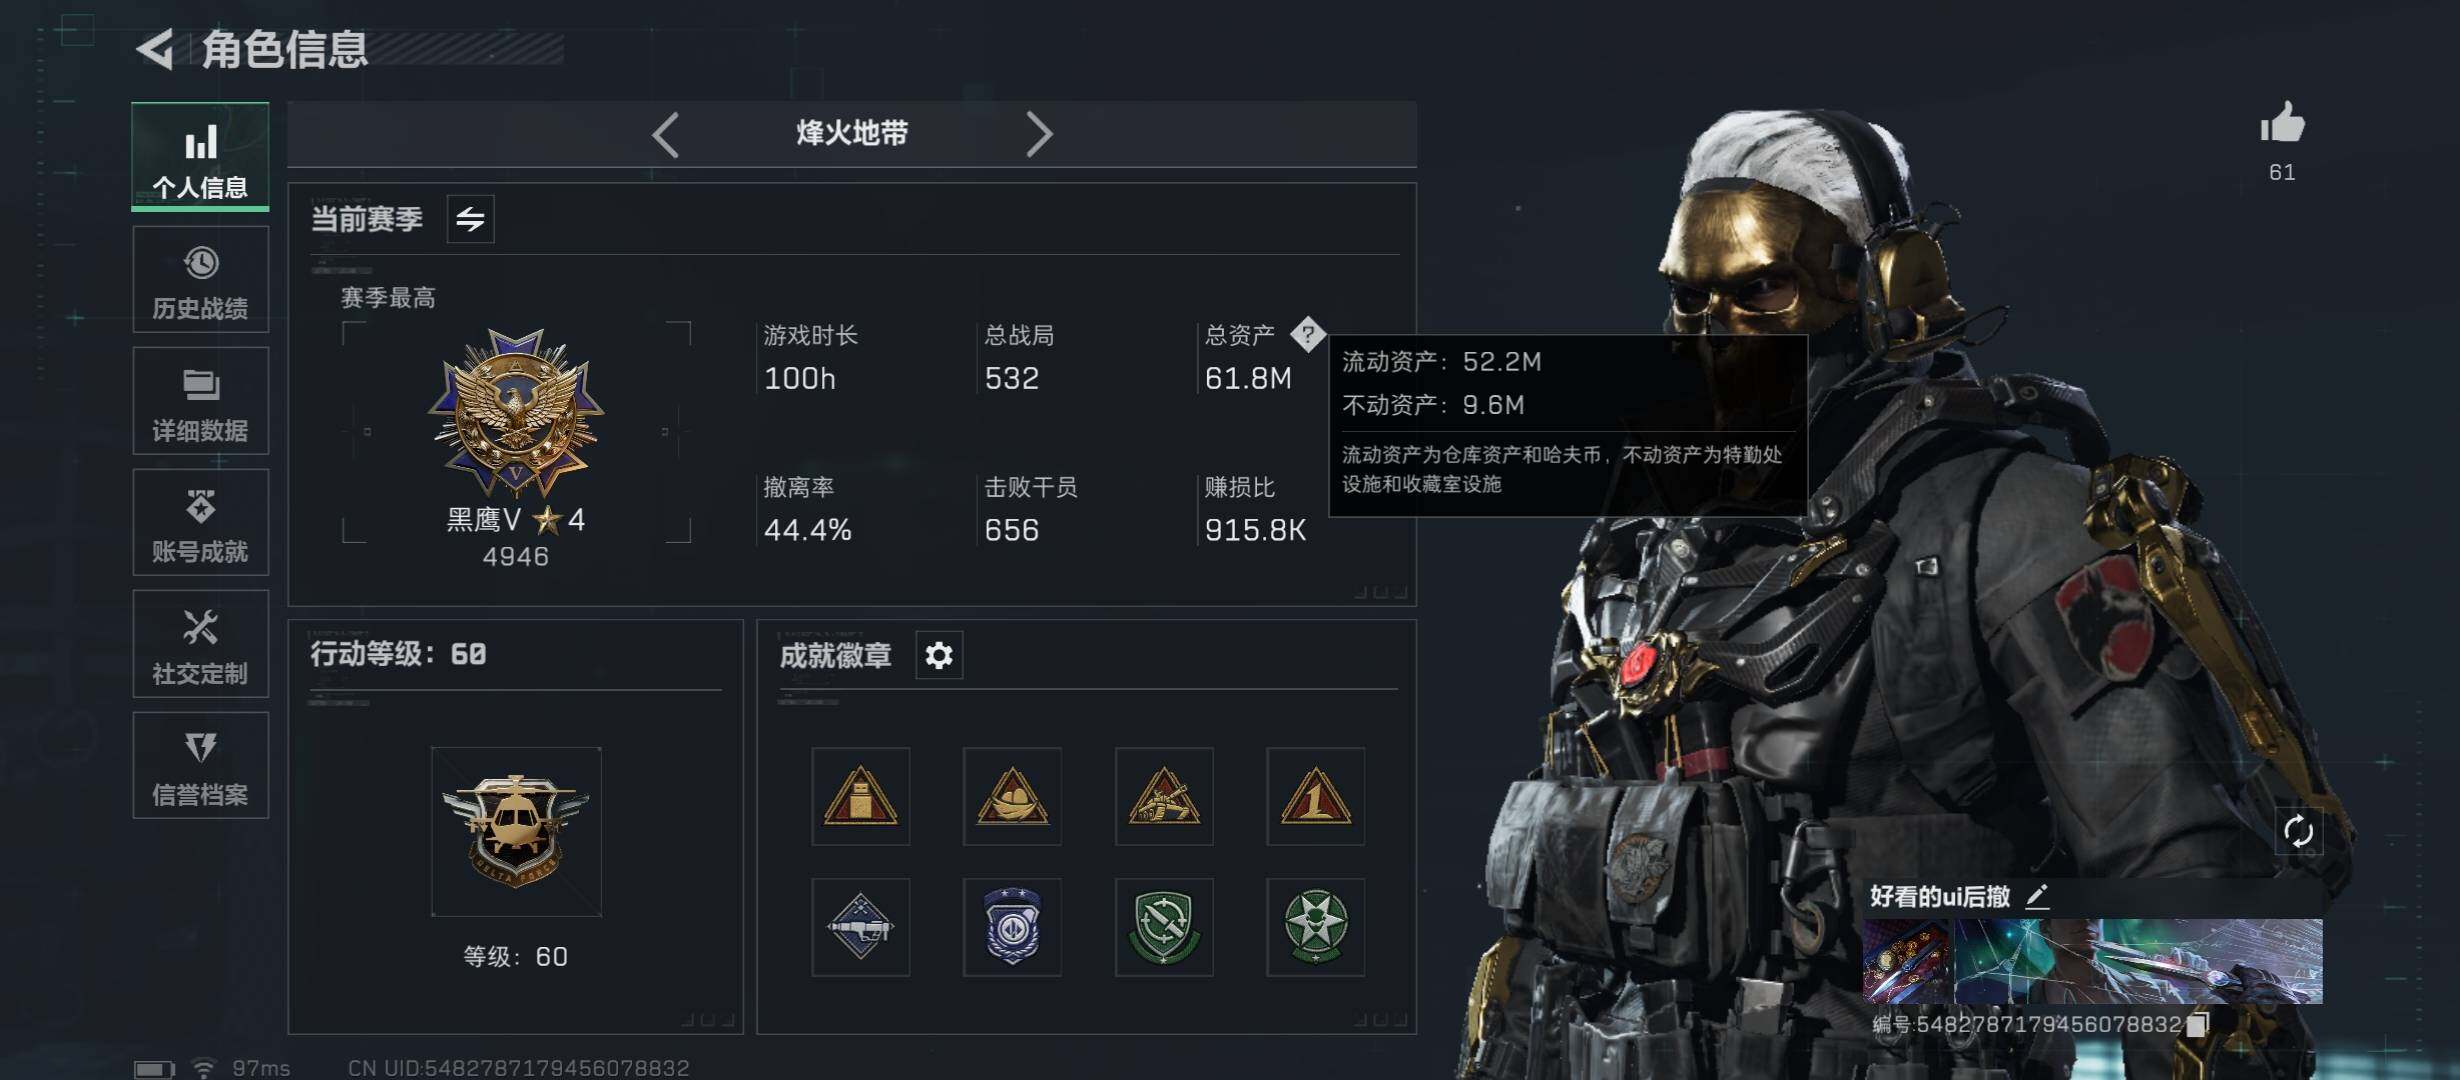
Task: Give a thumbs-up like to the profile
Action: tap(2282, 125)
